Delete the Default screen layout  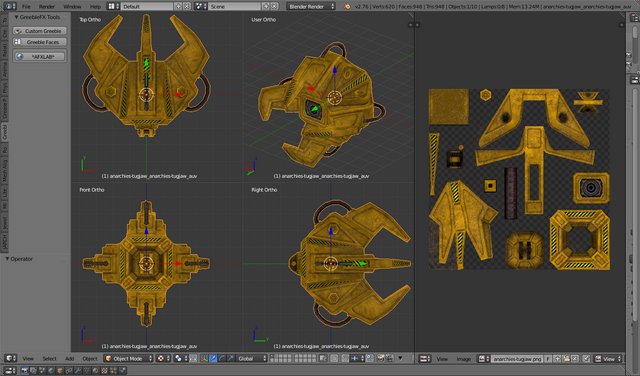187,6
